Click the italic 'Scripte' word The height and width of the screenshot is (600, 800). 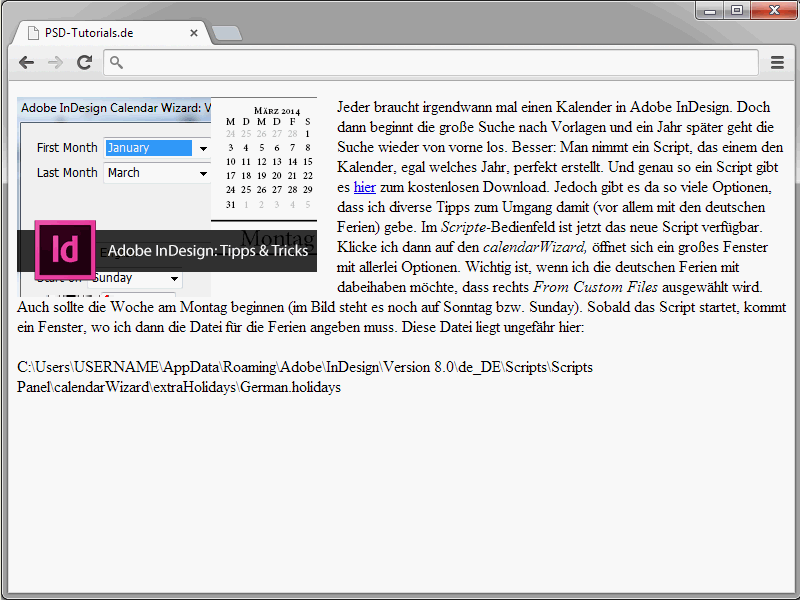click(x=464, y=227)
